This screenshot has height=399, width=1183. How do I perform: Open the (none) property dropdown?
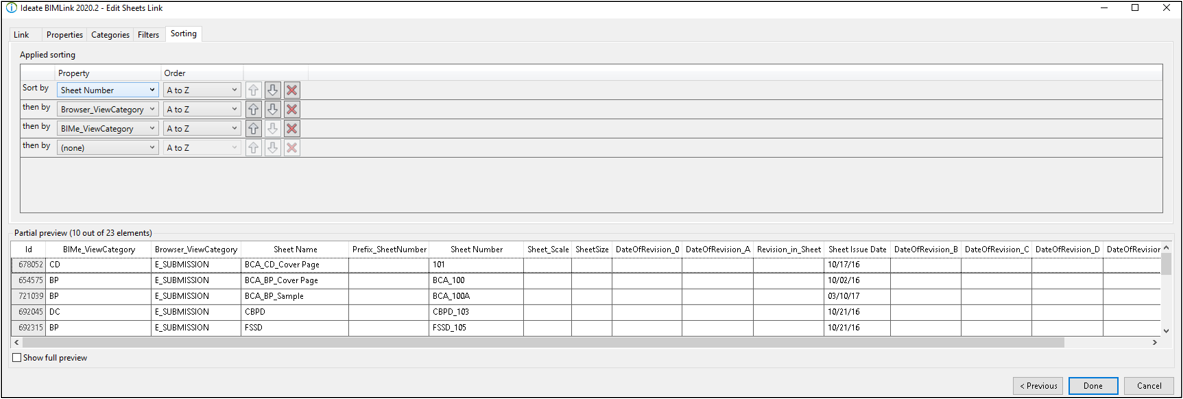[x=107, y=148]
